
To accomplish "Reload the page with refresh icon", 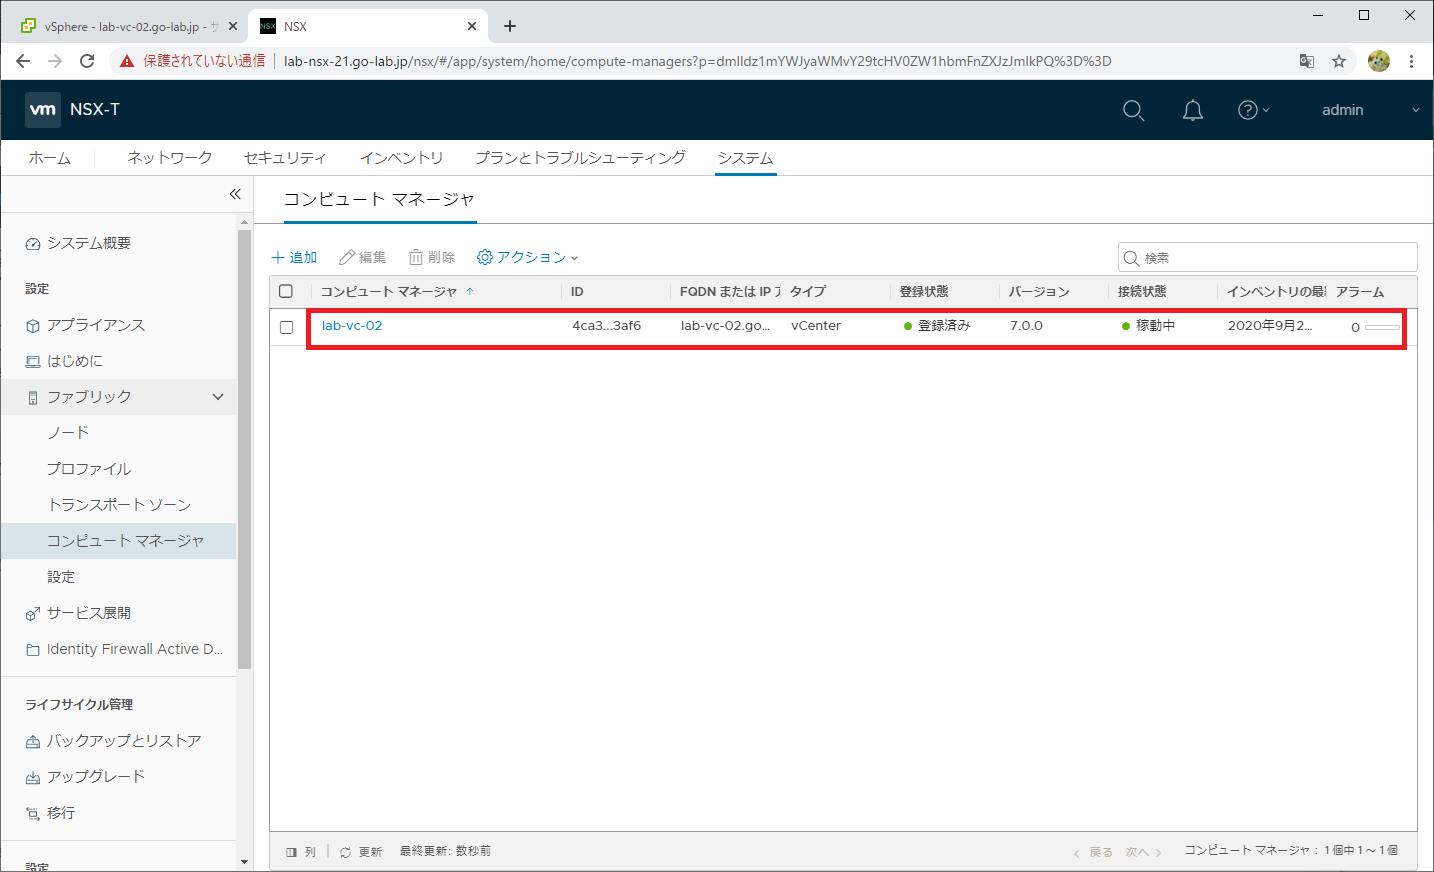I will click(87, 61).
